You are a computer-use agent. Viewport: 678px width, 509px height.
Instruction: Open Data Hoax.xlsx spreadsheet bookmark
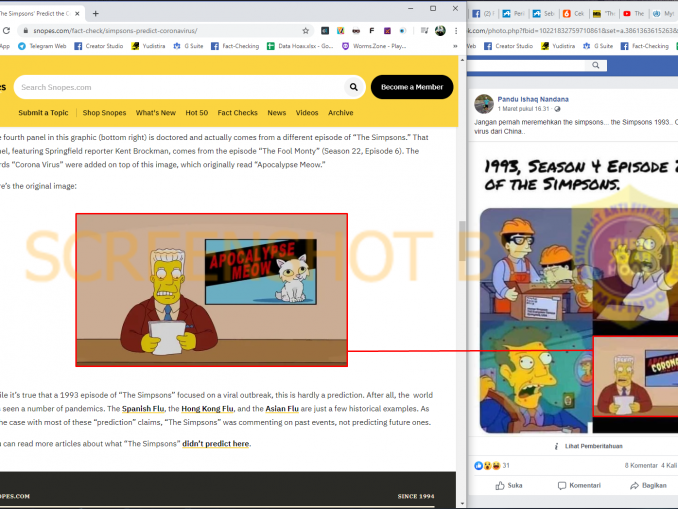click(300, 46)
